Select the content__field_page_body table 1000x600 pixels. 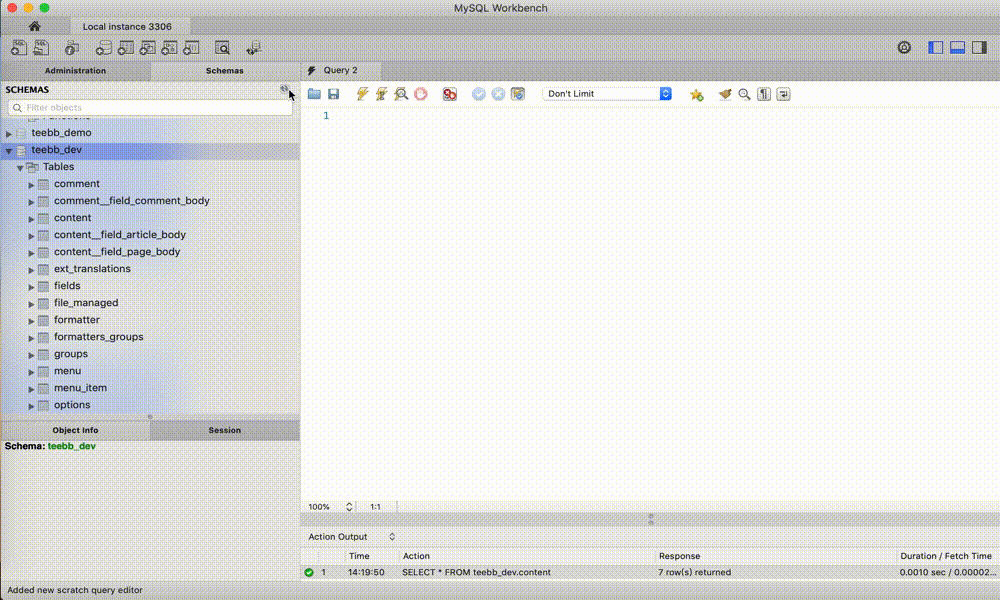click(x=117, y=252)
